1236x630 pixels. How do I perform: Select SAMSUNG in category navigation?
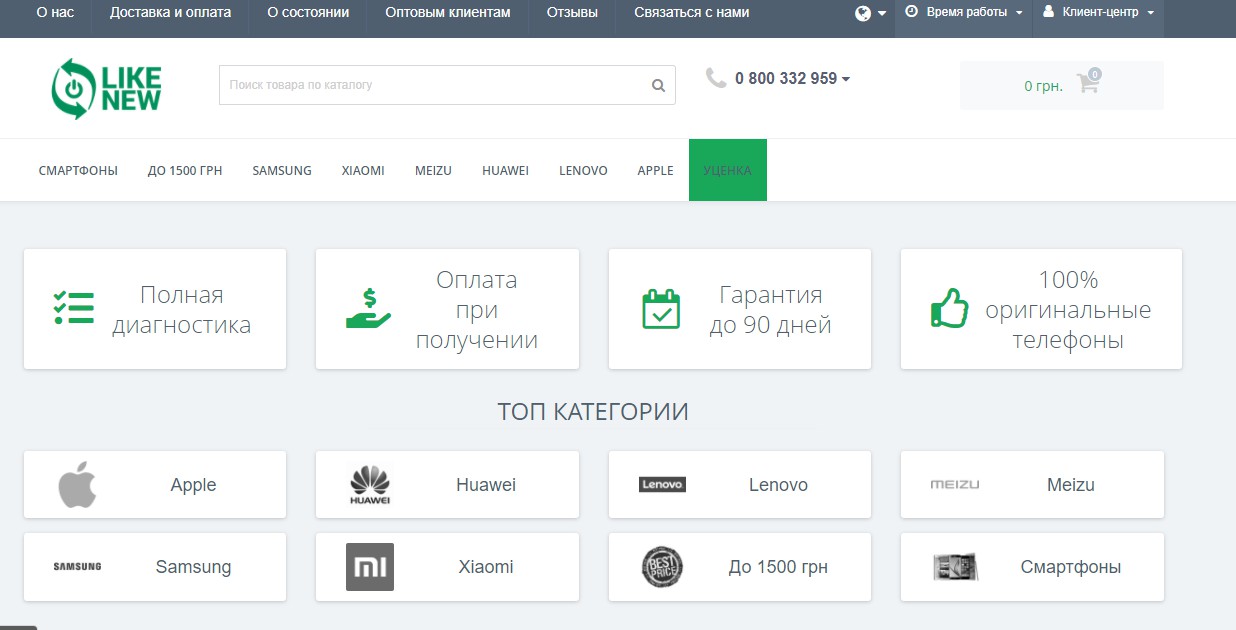[x=282, y=171]
